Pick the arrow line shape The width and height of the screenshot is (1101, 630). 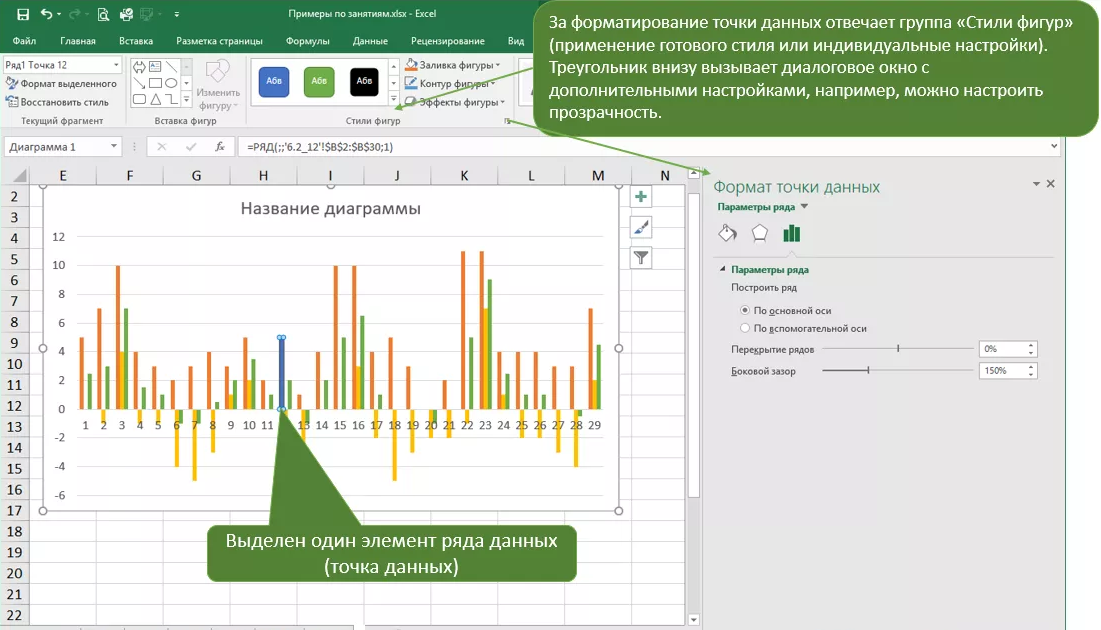click(x=139, y=83)
